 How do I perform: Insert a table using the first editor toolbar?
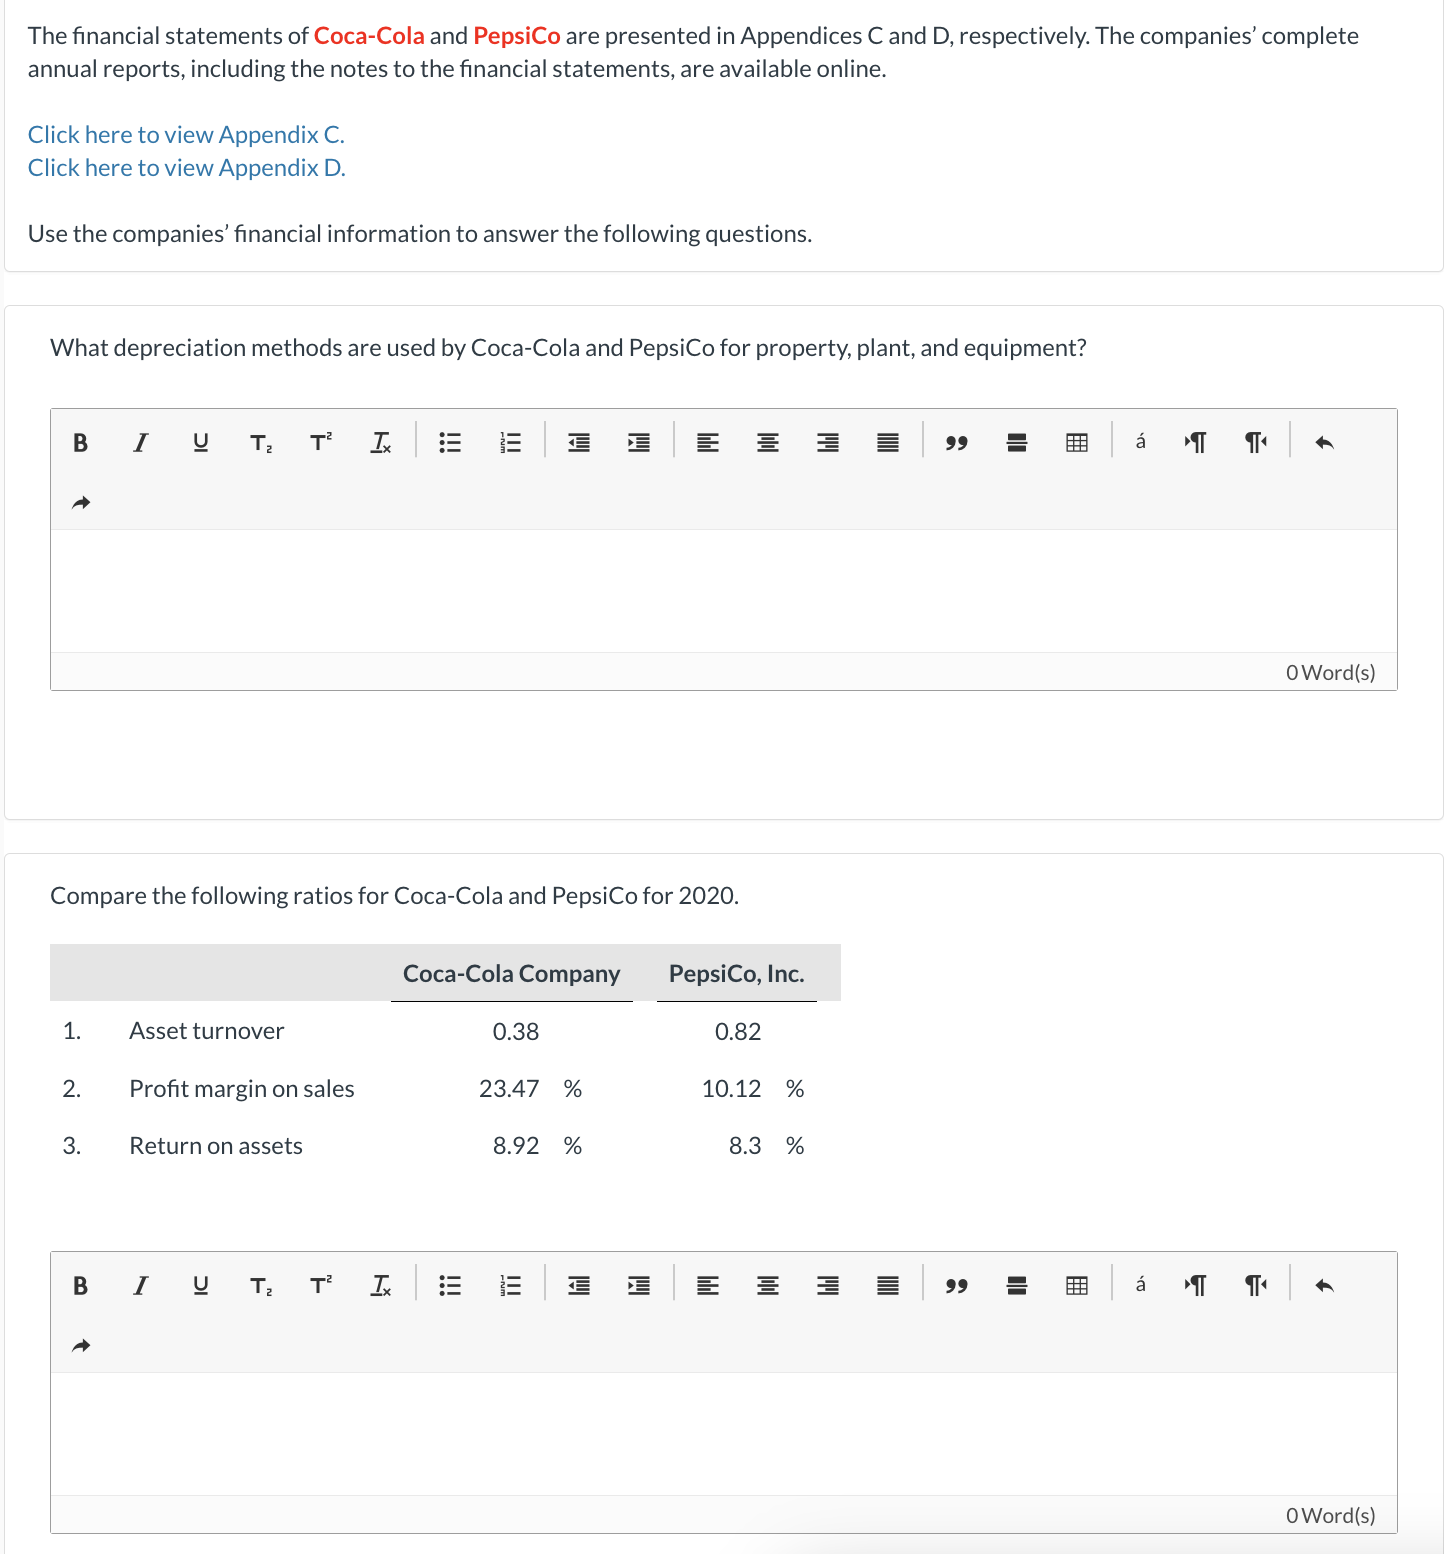(x=1076, y=441)
